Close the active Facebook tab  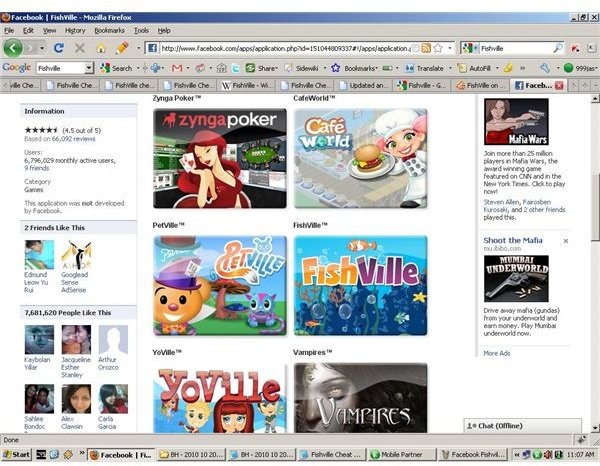click(x=559, y=85)
